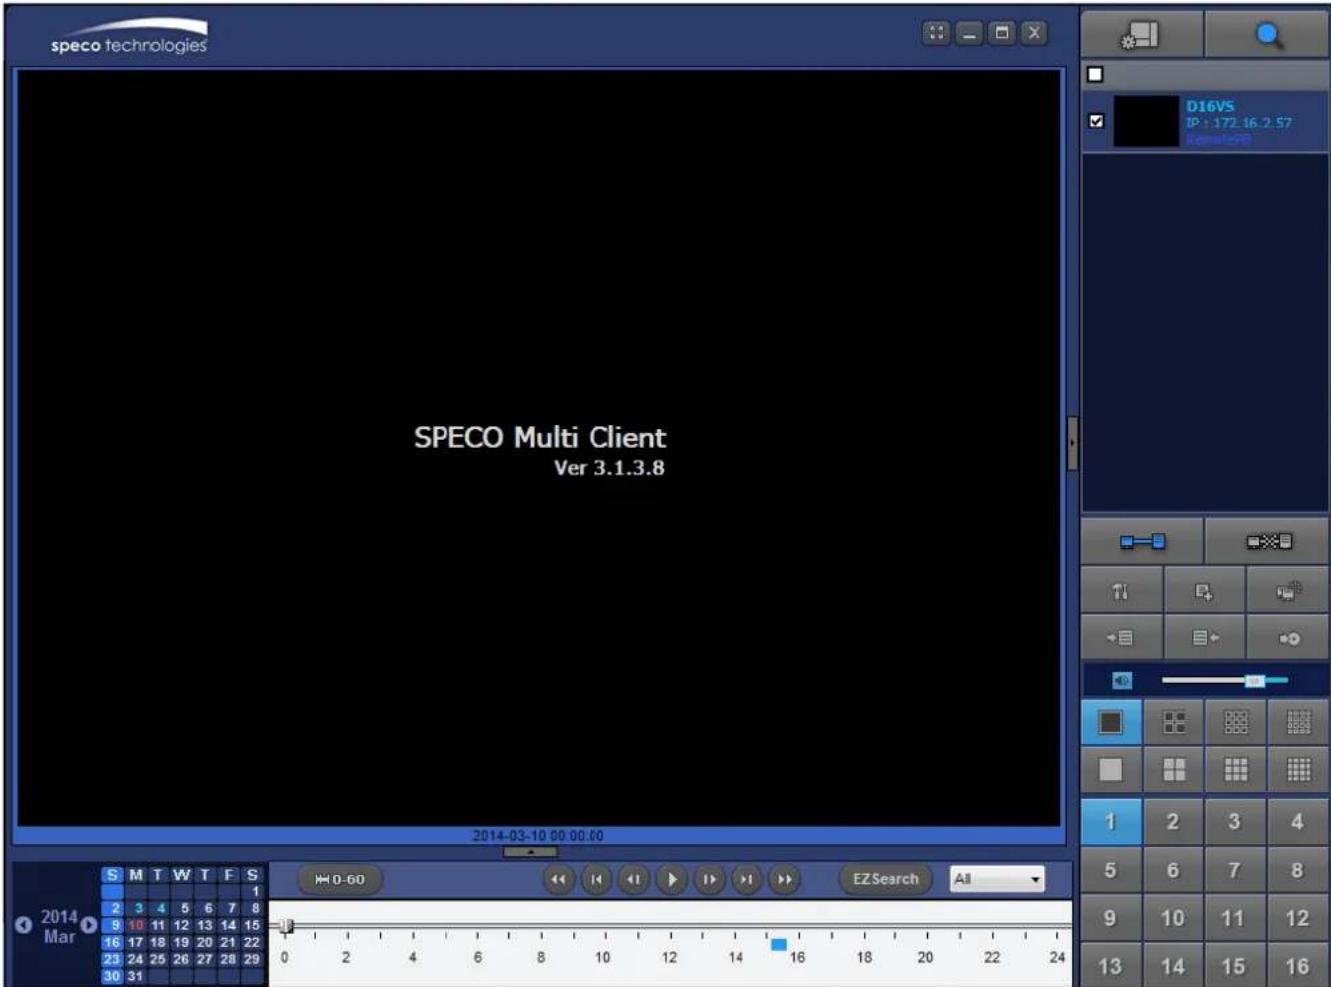Select channel 14 button
Screen dimensions: 1331x987
click(x=1173, y=966)
